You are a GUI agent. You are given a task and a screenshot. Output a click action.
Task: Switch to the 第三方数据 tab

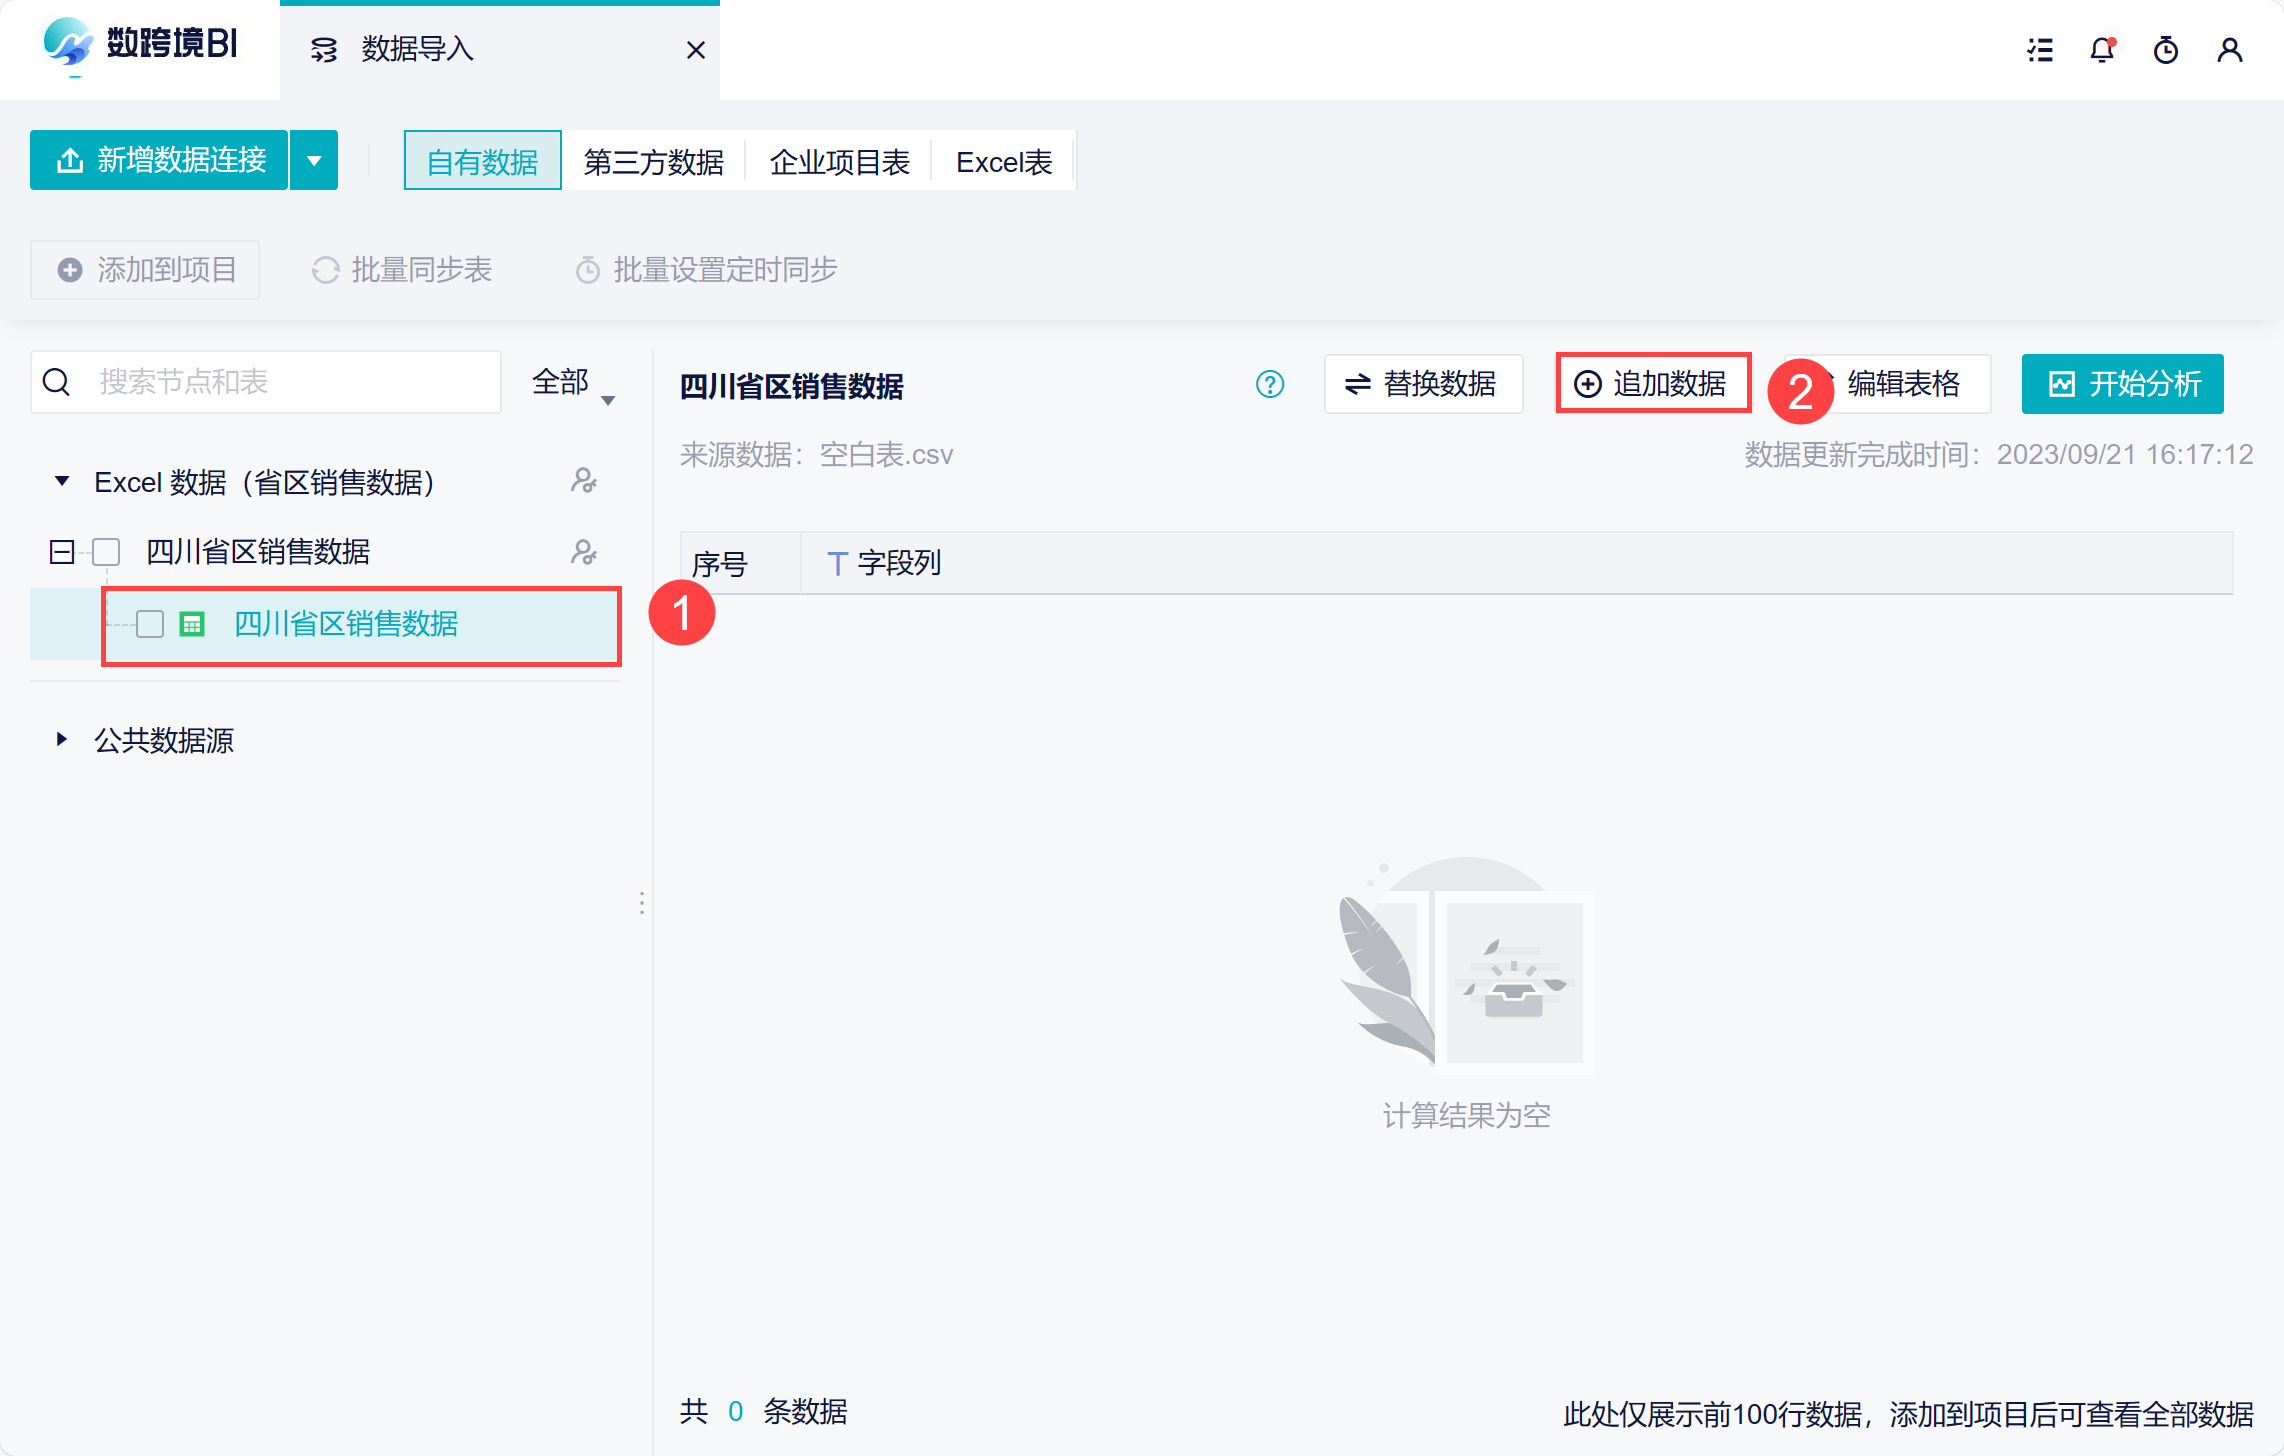(653, 162)
